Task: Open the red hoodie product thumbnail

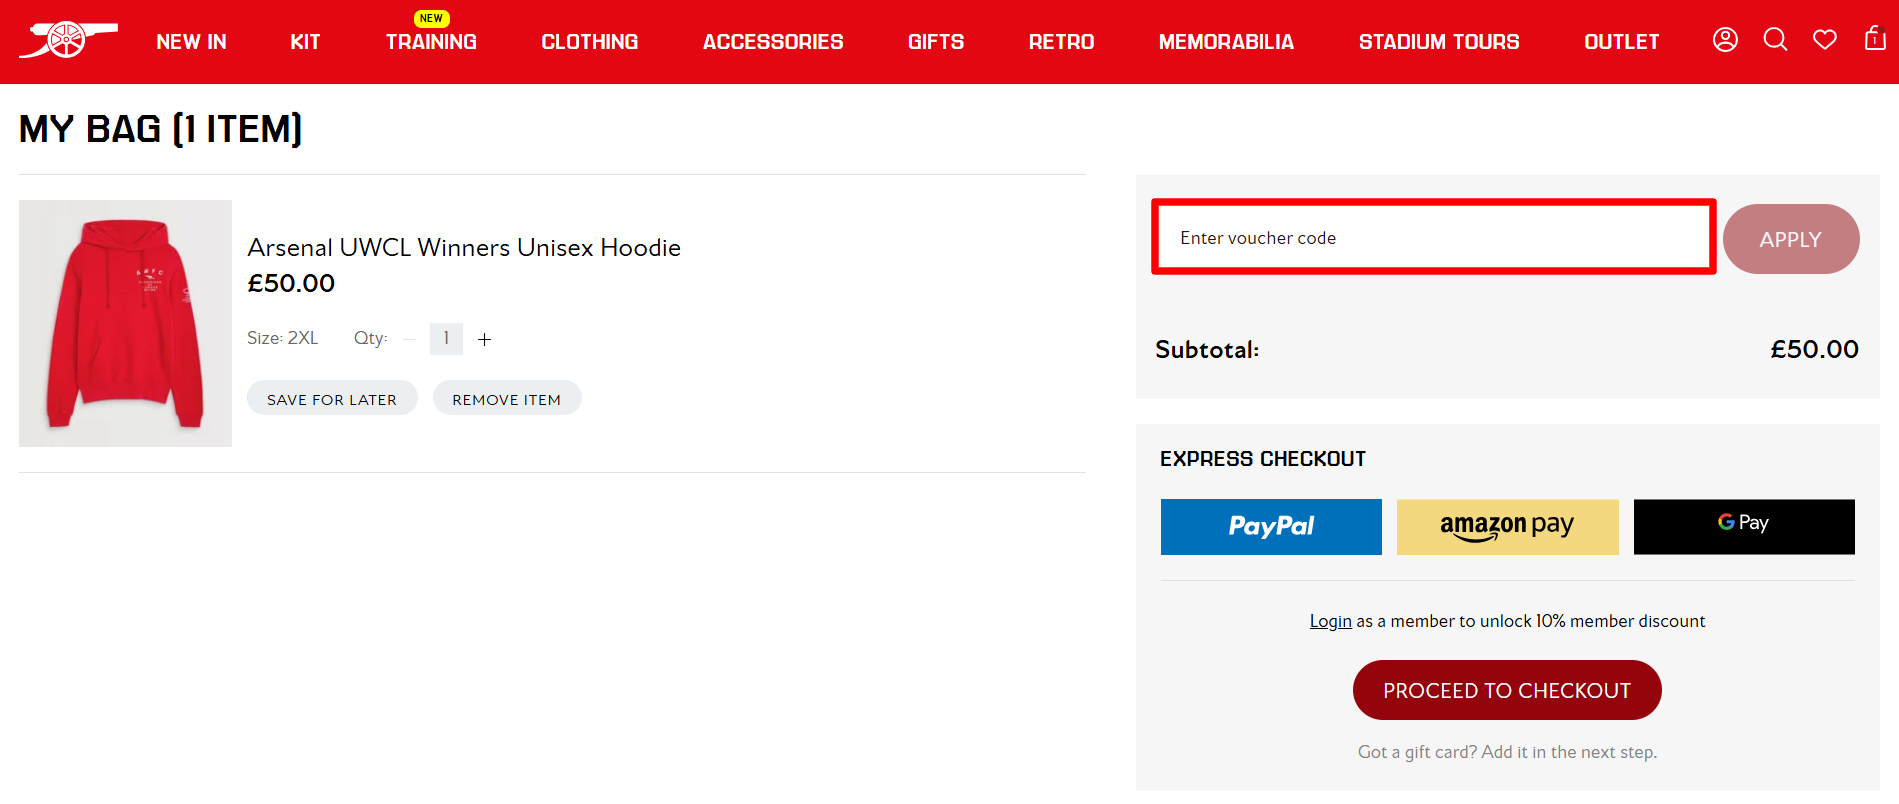Action: coord(125,323)
